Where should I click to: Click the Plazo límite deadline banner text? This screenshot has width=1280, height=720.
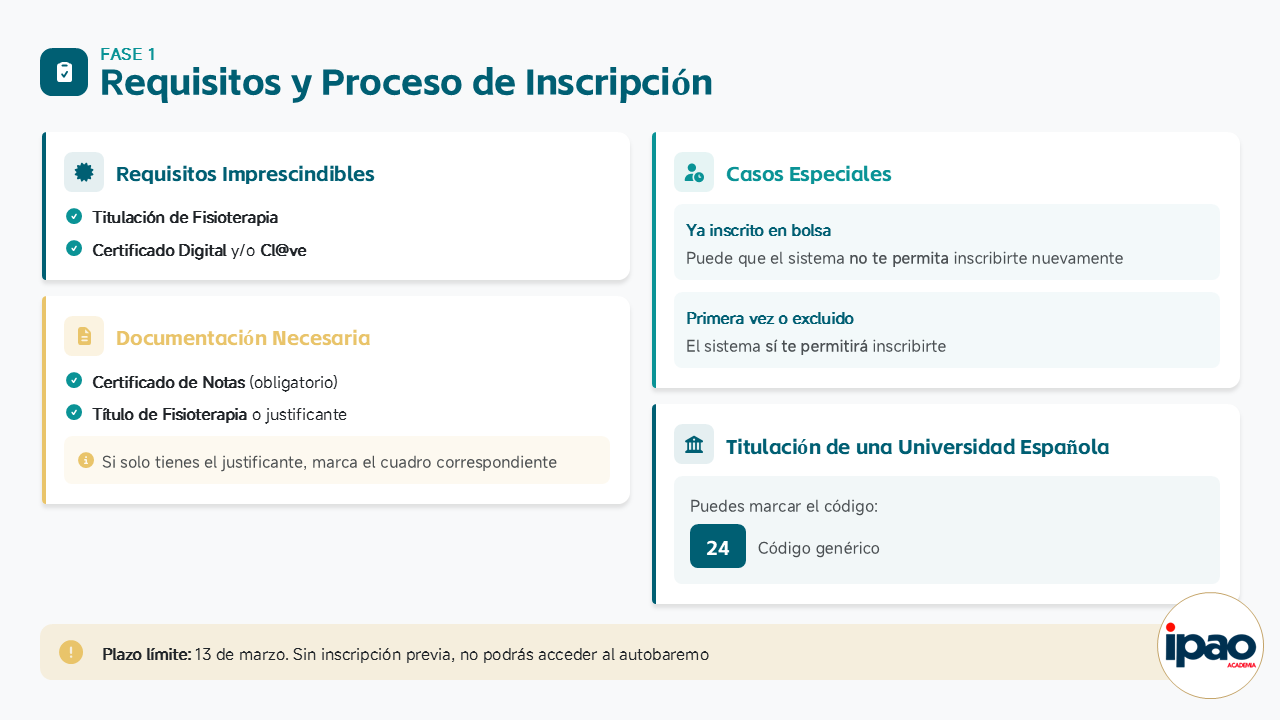click(x=405, y=655)
